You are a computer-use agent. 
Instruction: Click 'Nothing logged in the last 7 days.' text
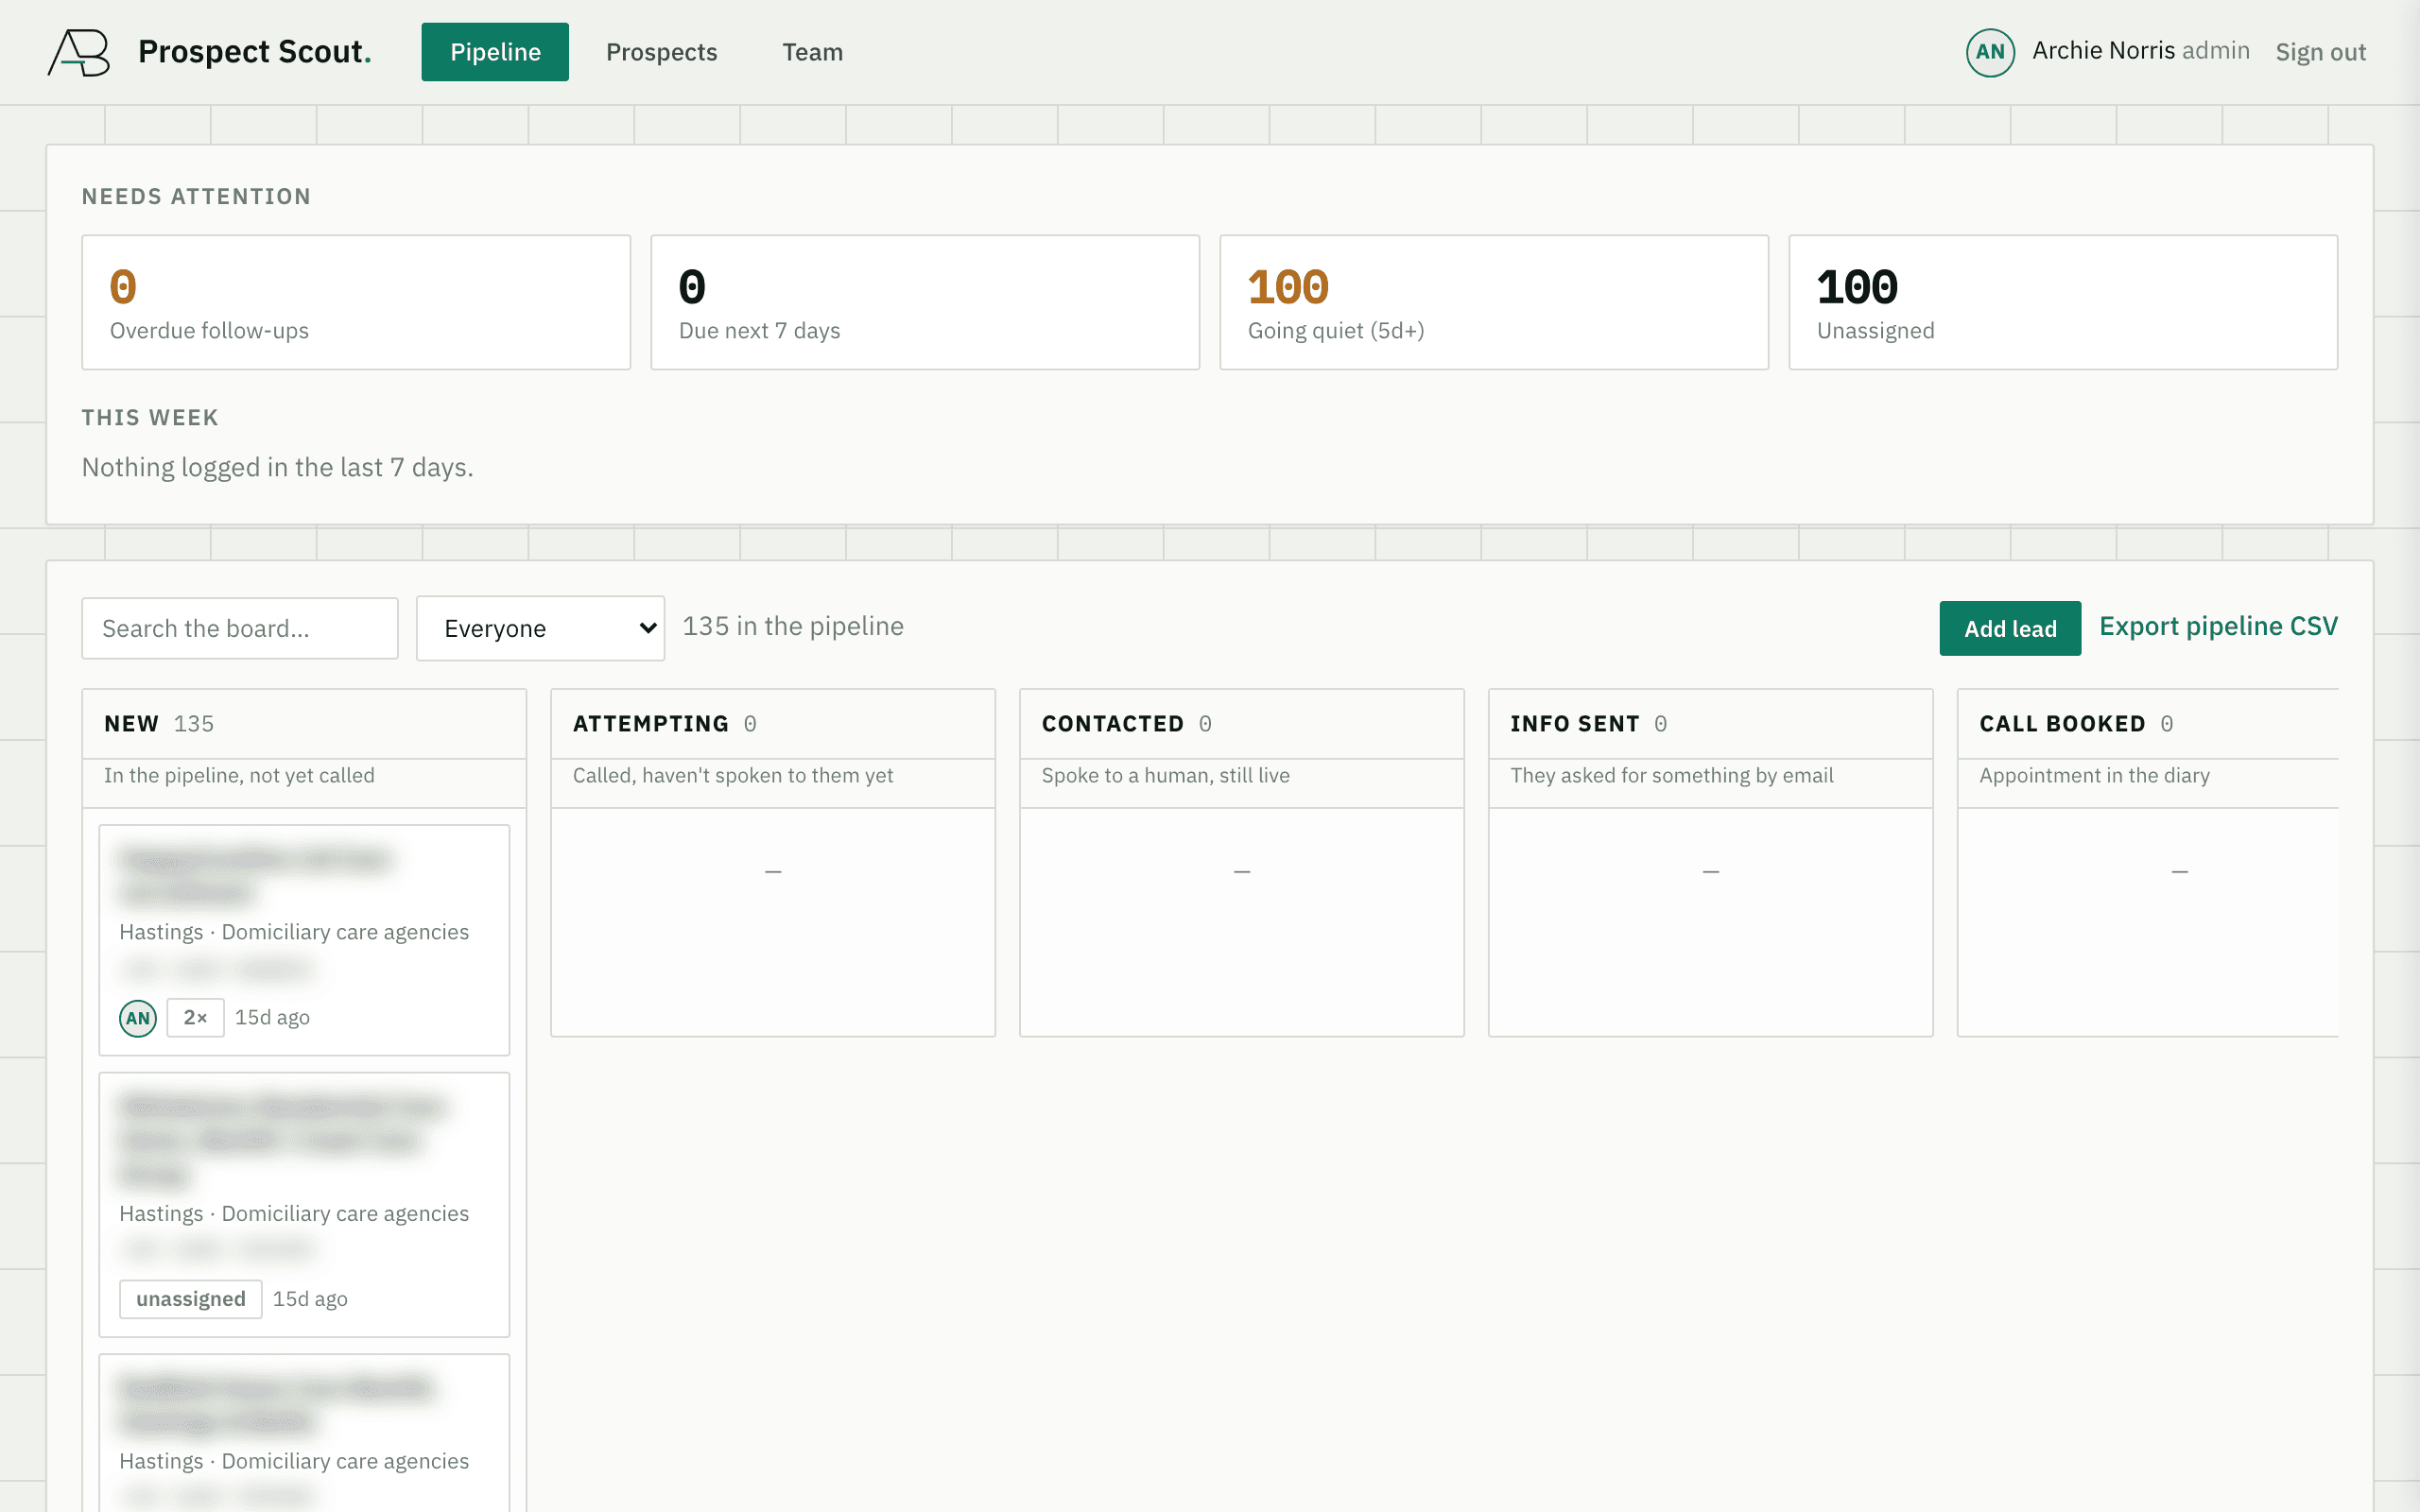click(x=277, y=467)
